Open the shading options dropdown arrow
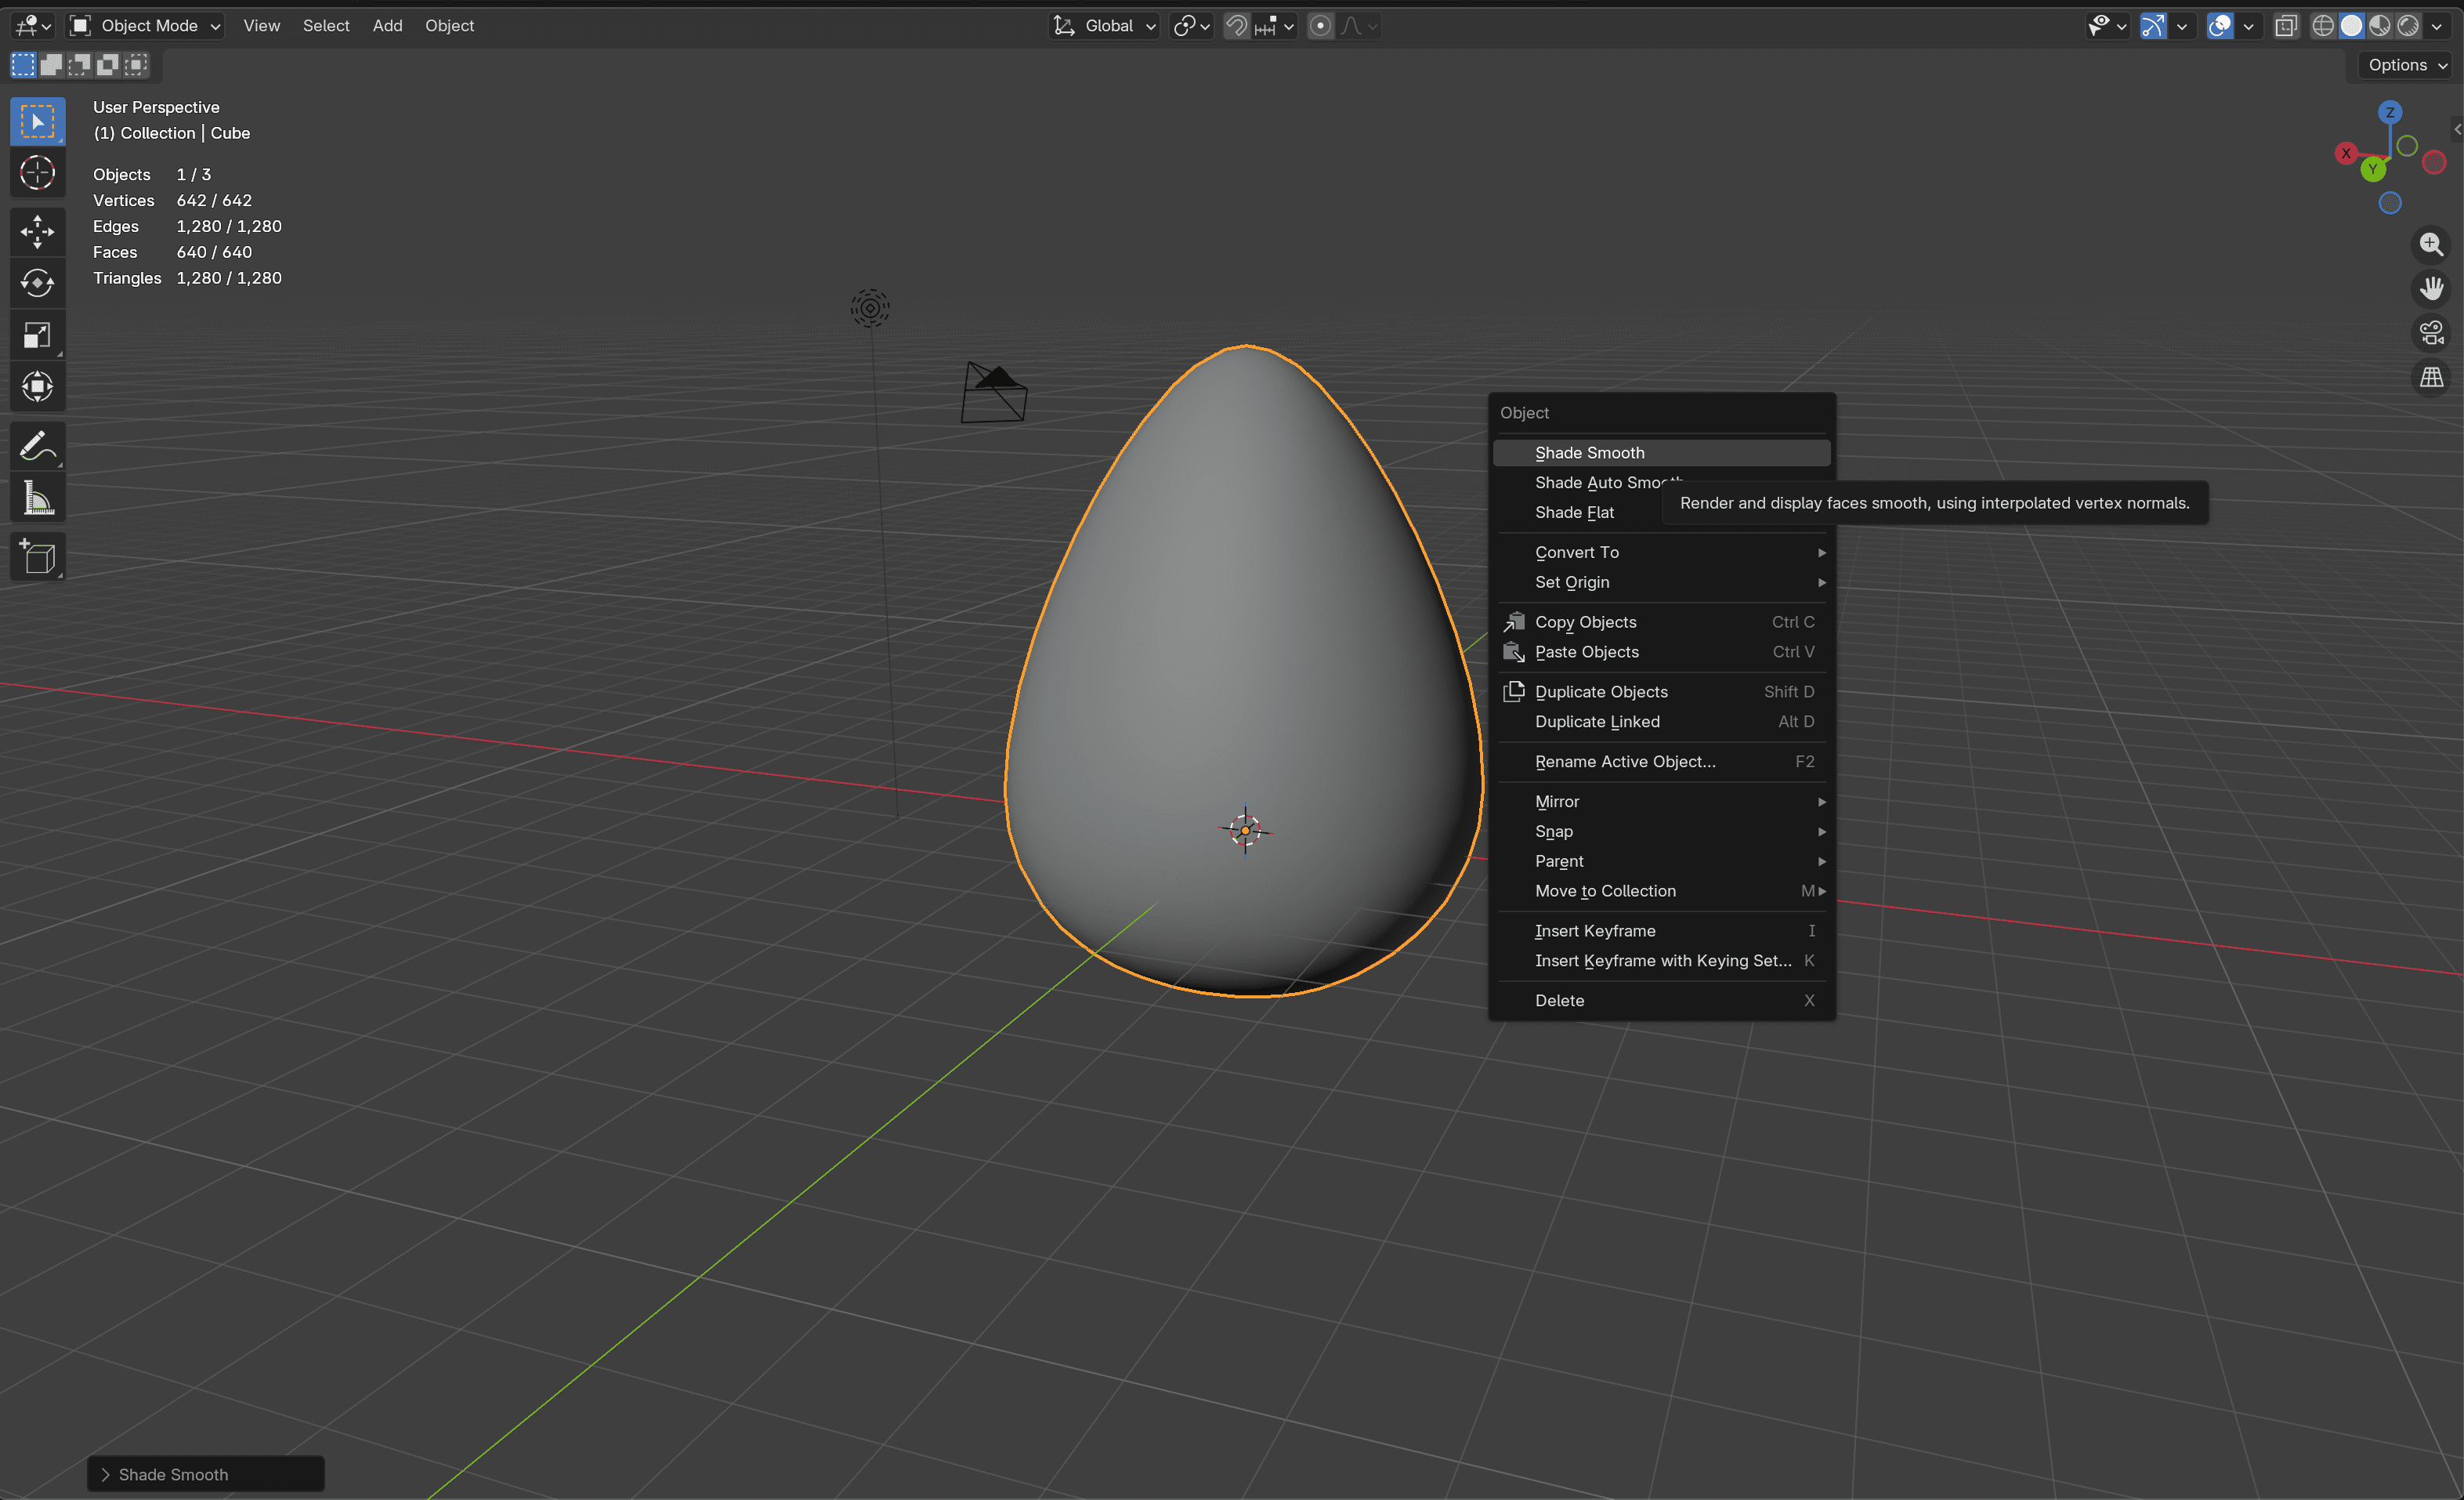The width and height of the screenshot is (2464, 1500). coord(2436,26)
